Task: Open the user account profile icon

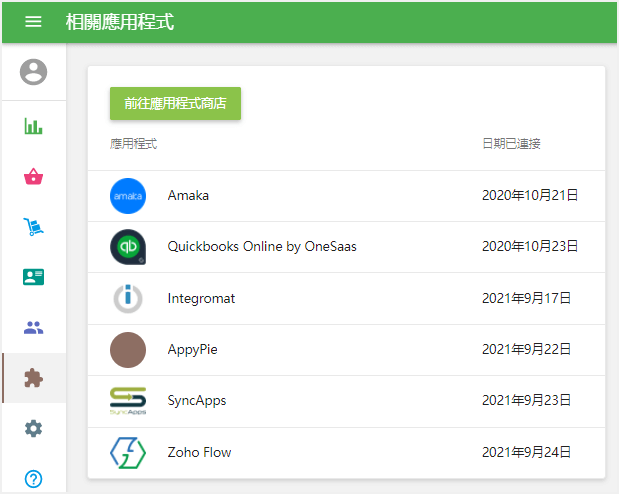Action: tap(34, 72)
